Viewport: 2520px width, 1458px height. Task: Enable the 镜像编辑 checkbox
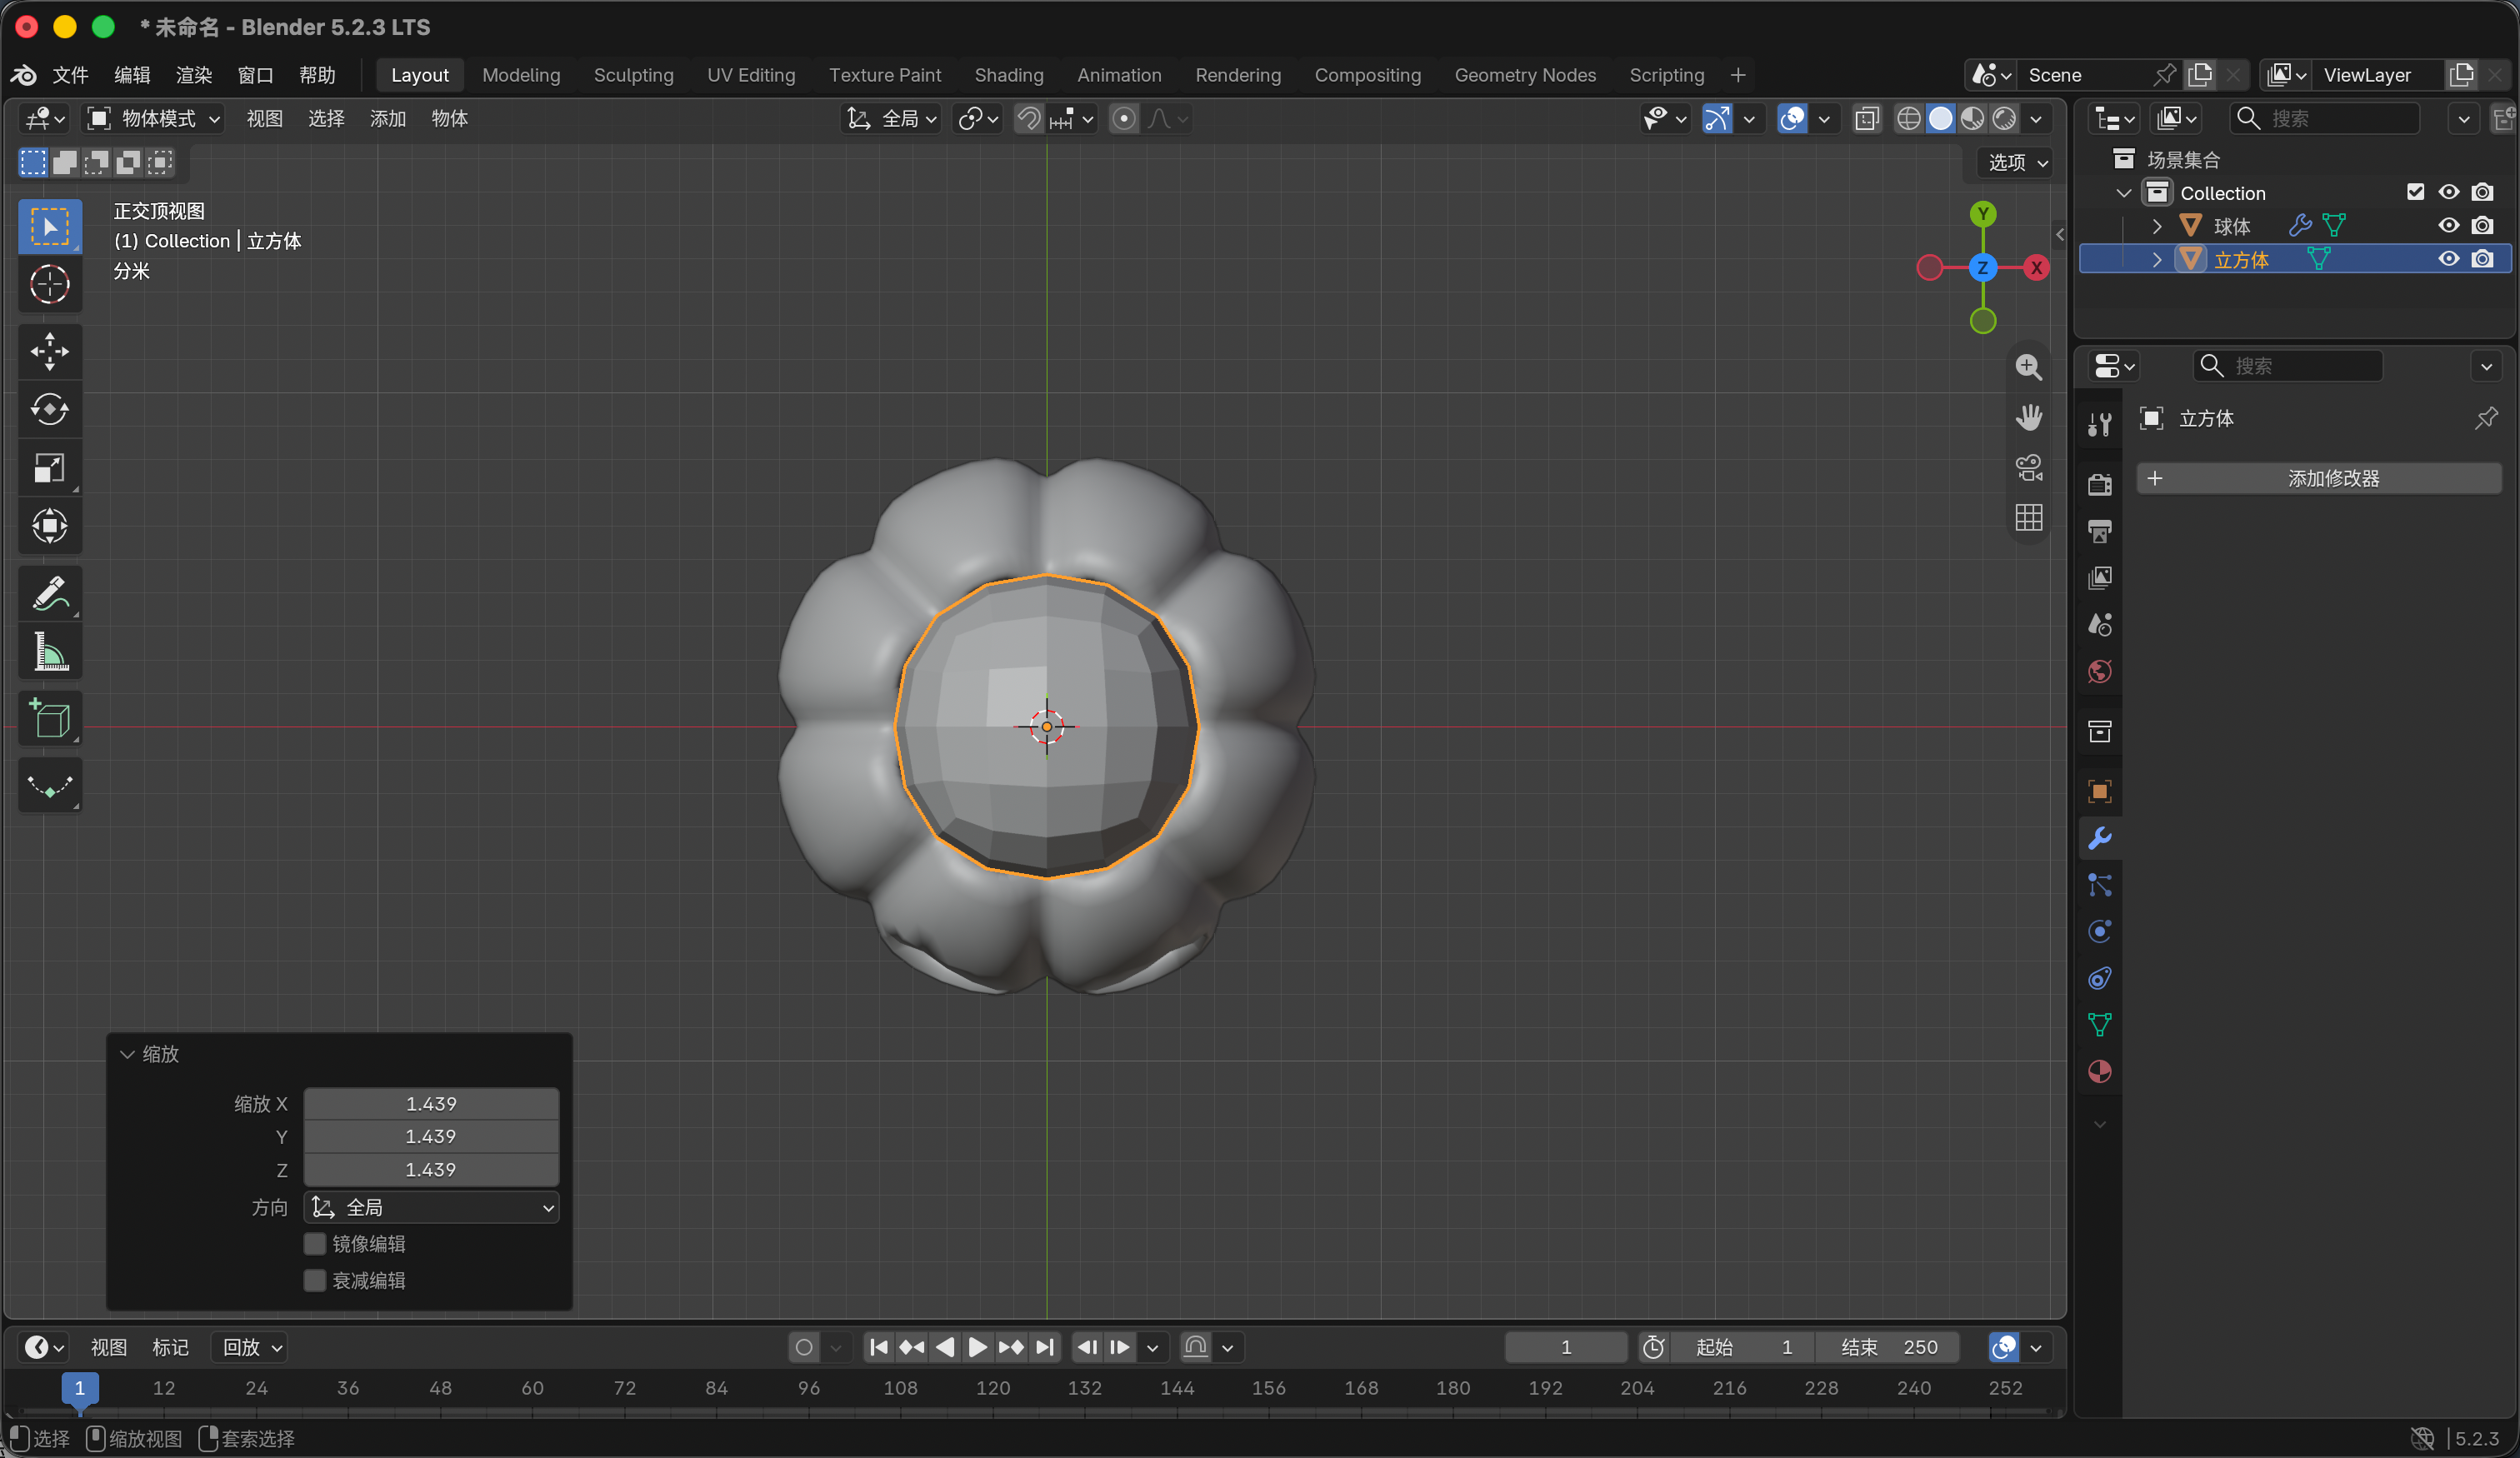coord(315,1244)
